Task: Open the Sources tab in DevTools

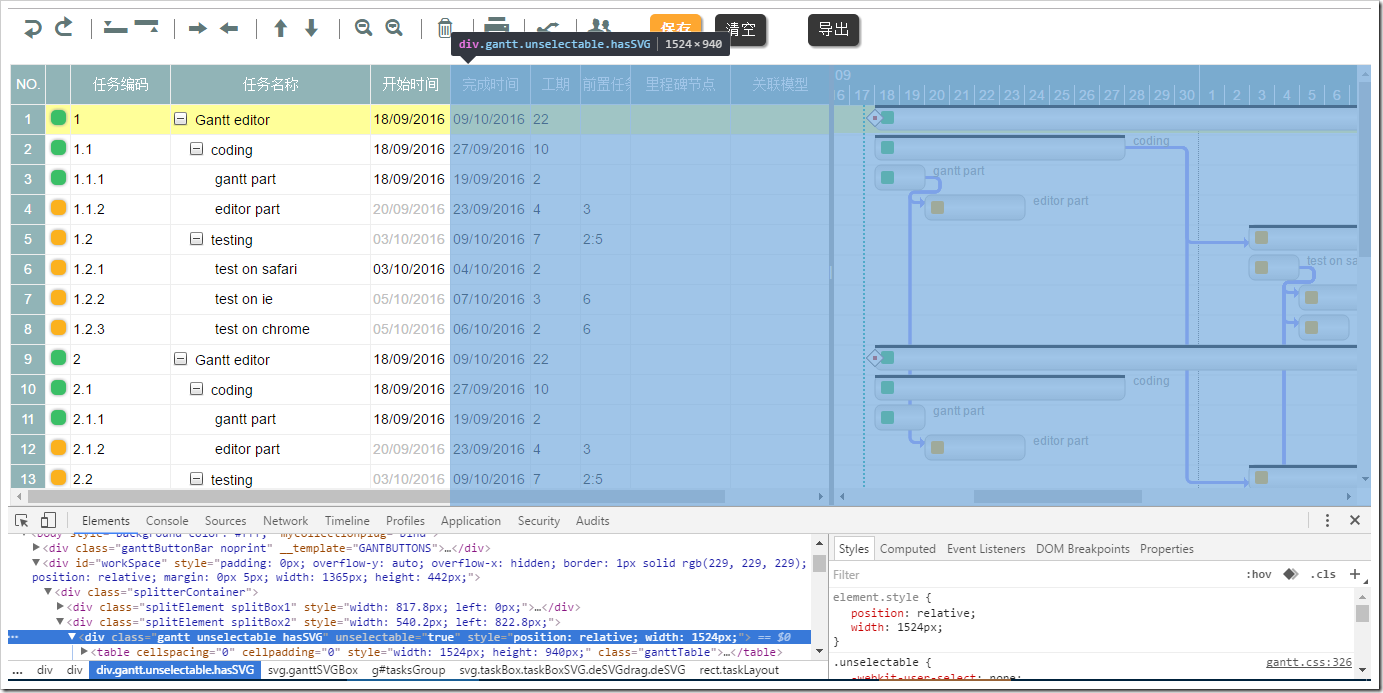Action: [226, 520]
